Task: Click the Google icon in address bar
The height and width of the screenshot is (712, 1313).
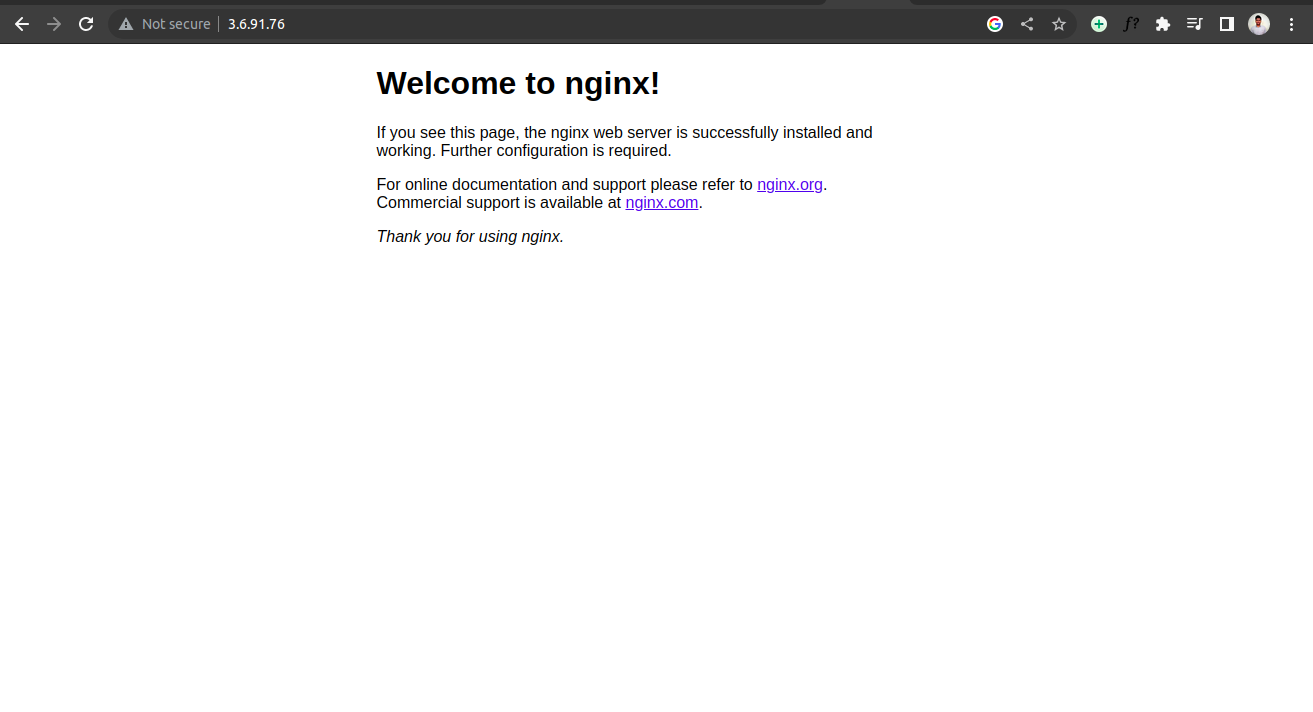Action: tap(995, 24)
